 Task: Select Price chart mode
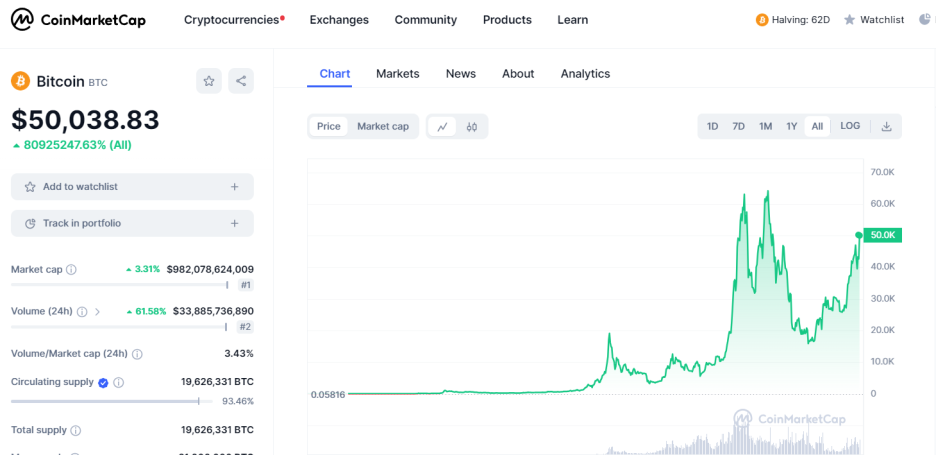[x=328, y=127]
